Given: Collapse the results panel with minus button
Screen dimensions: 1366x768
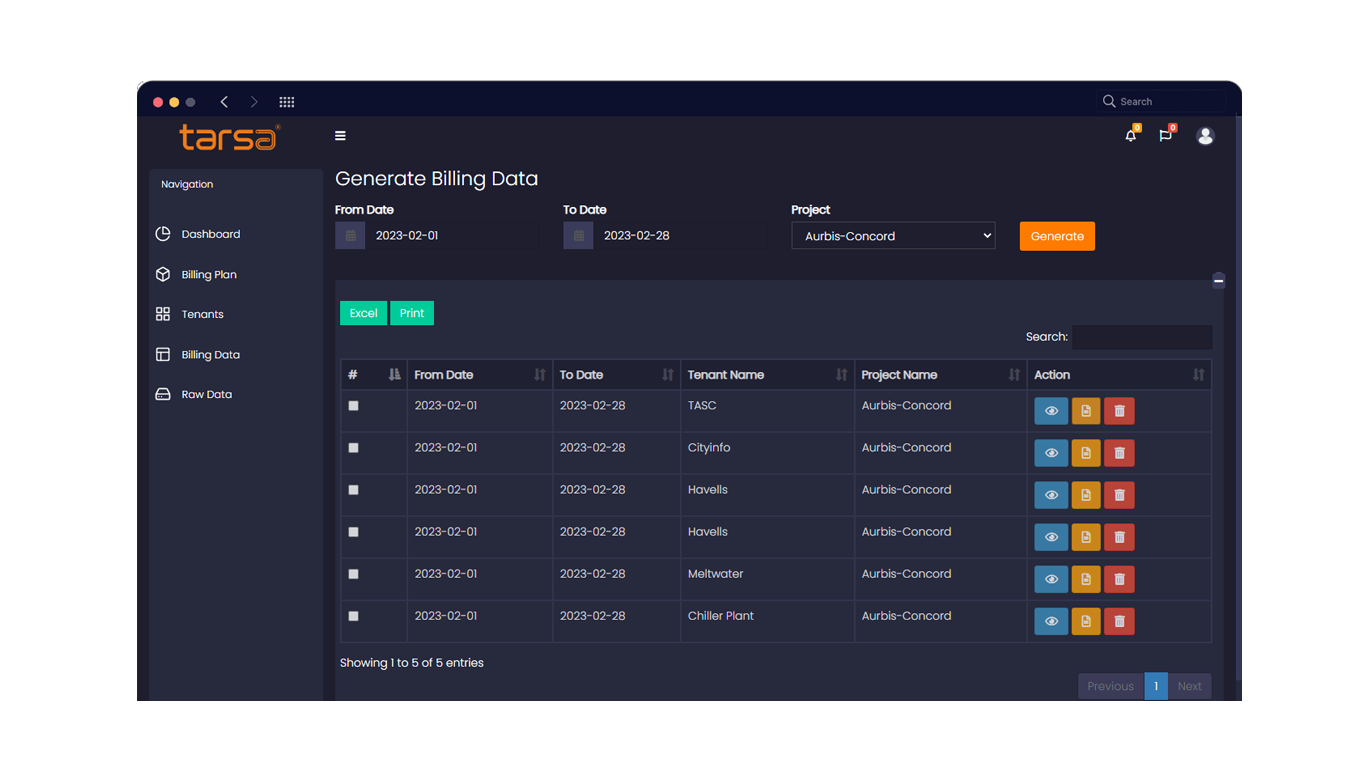Looking at the screenshot, I should (x=1218, y=281).
